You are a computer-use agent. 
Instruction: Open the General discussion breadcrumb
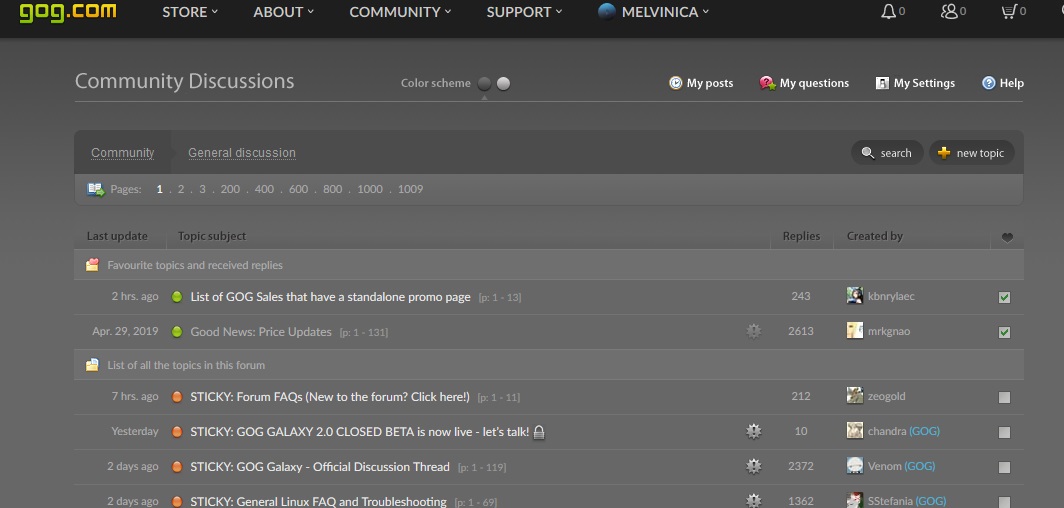coord(242,153)
